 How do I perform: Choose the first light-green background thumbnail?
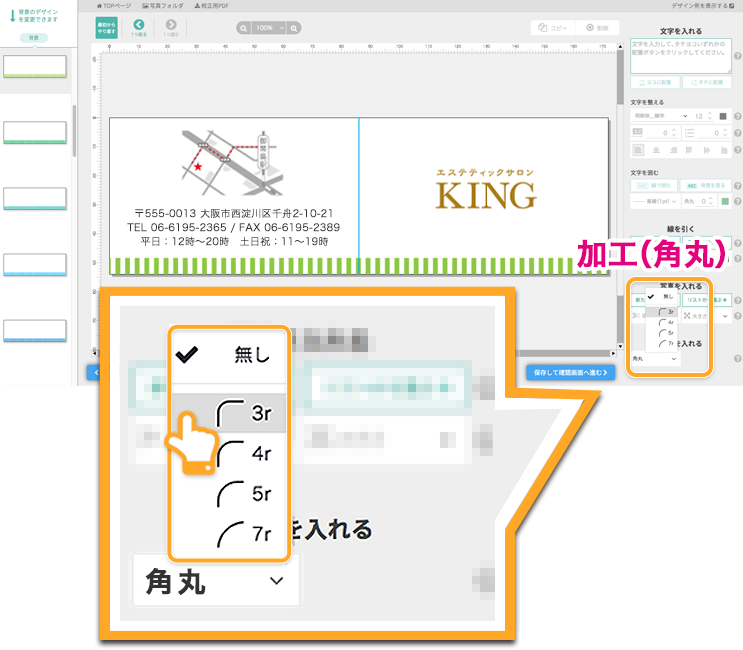[x=35, y=66]
